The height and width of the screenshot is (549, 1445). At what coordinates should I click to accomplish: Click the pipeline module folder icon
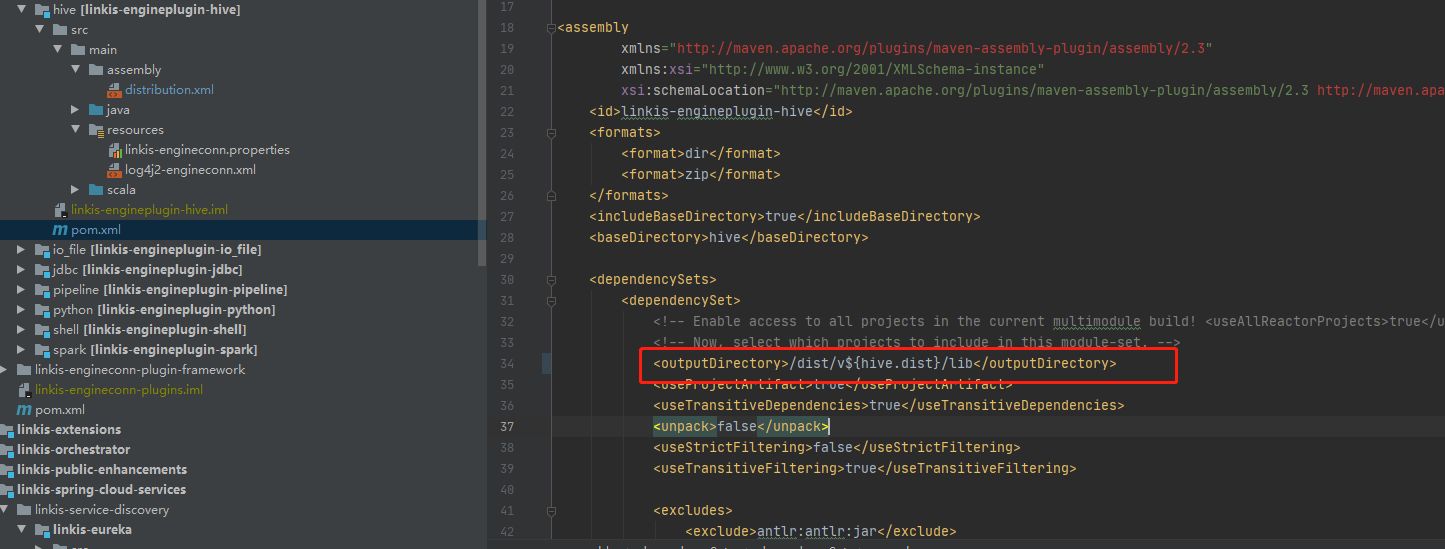point(41,289)
